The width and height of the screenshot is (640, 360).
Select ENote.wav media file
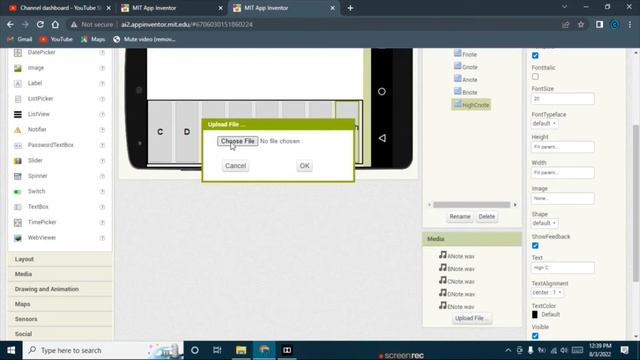[x=457, y=306]
